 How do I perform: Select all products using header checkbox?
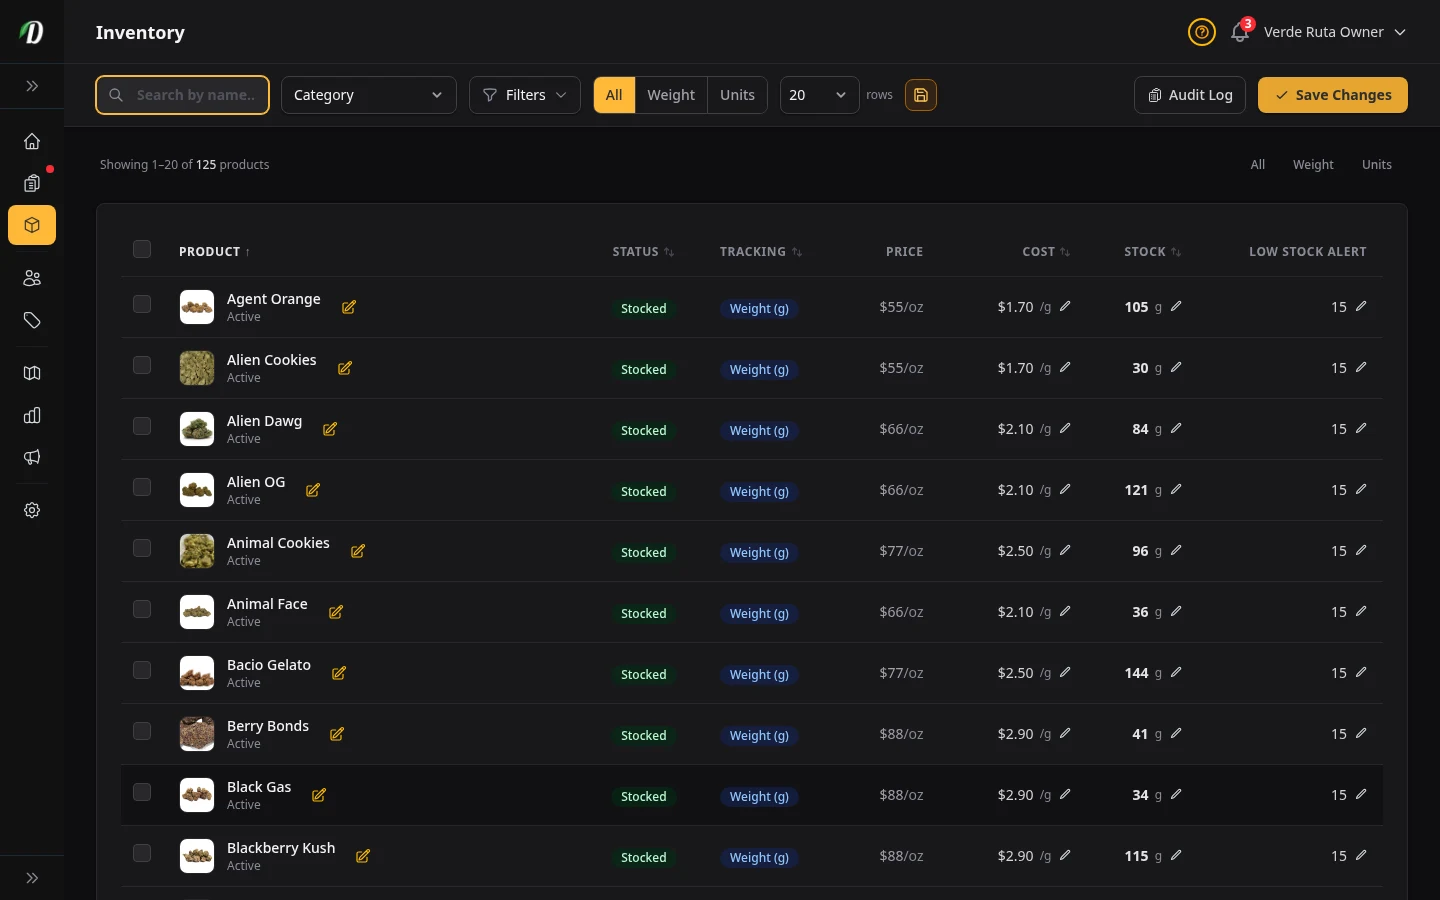click(x=142, y=249)
